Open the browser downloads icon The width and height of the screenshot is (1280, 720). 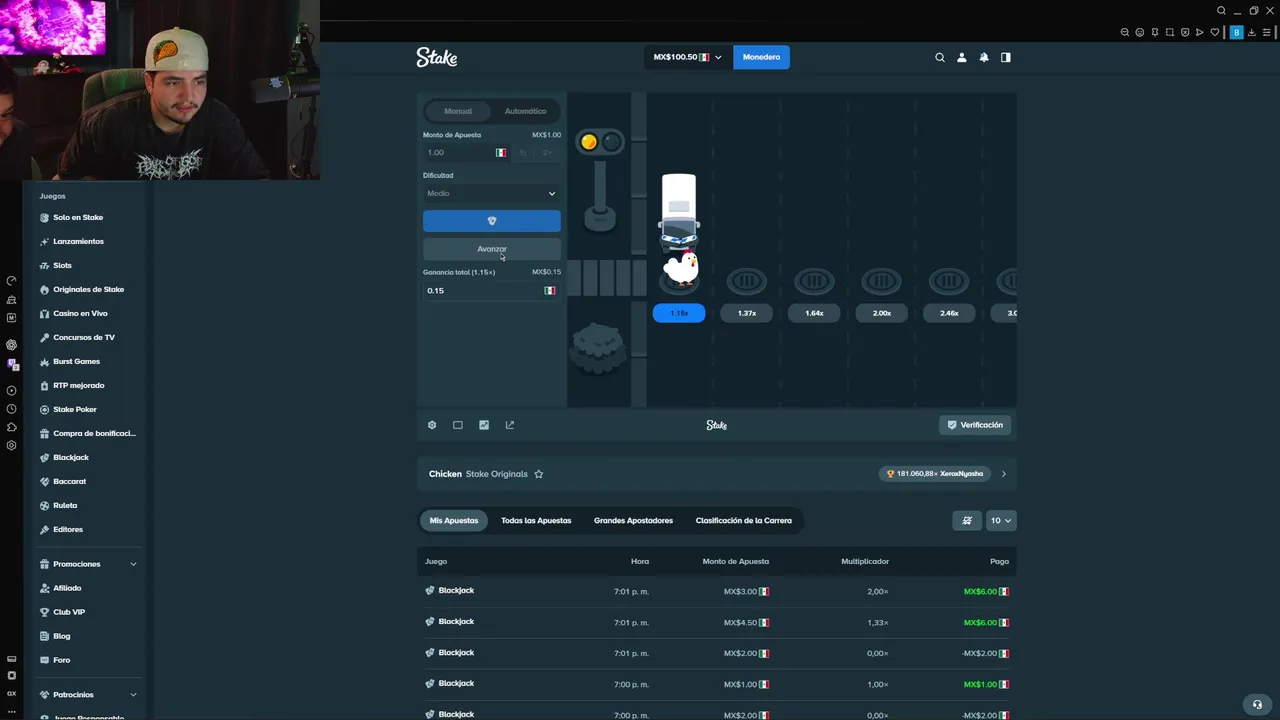pyautogui.click(x=1252, y=32)
